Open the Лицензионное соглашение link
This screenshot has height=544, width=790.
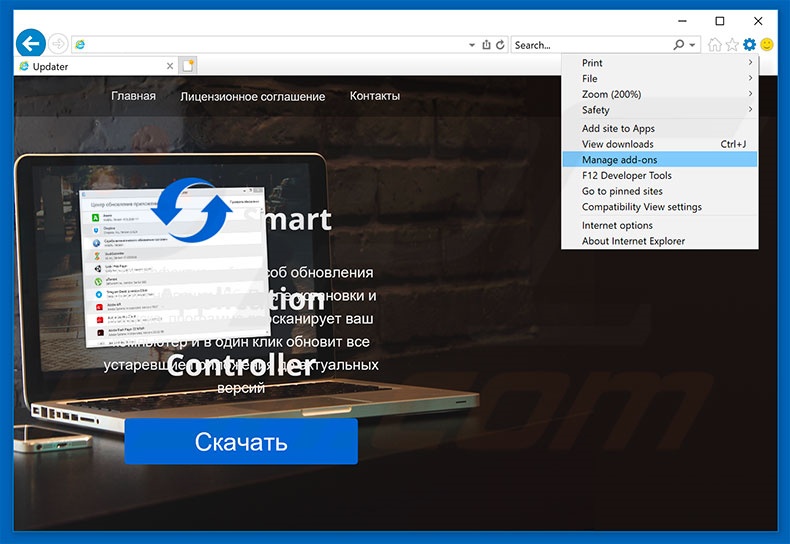(x=252, y=97)
